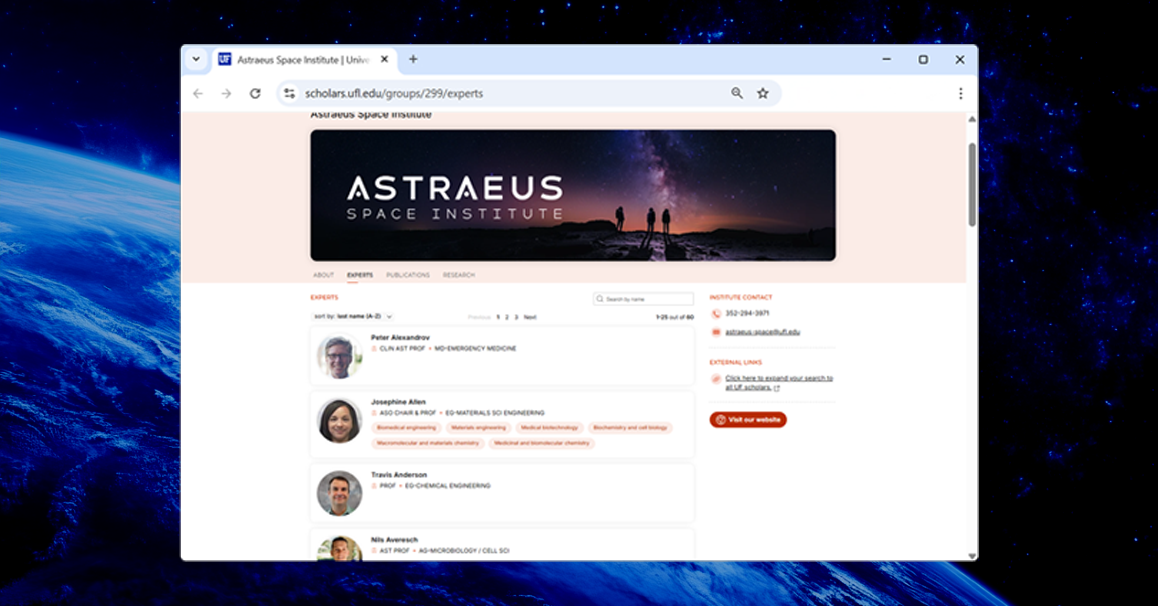The height and width of the screenshot is (606, 1158).
Task: View site information in address bar
Action: click(x=290, y=94)
